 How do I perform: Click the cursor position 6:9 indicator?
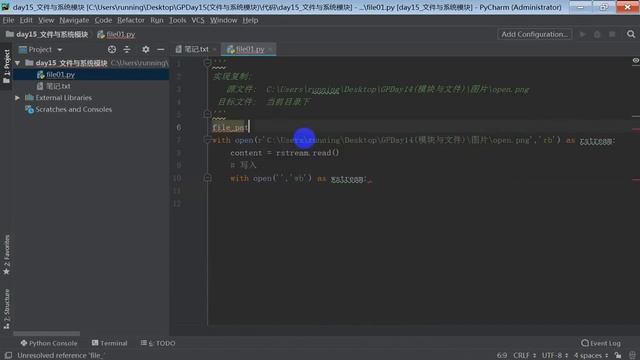click(x=502, y=356)
